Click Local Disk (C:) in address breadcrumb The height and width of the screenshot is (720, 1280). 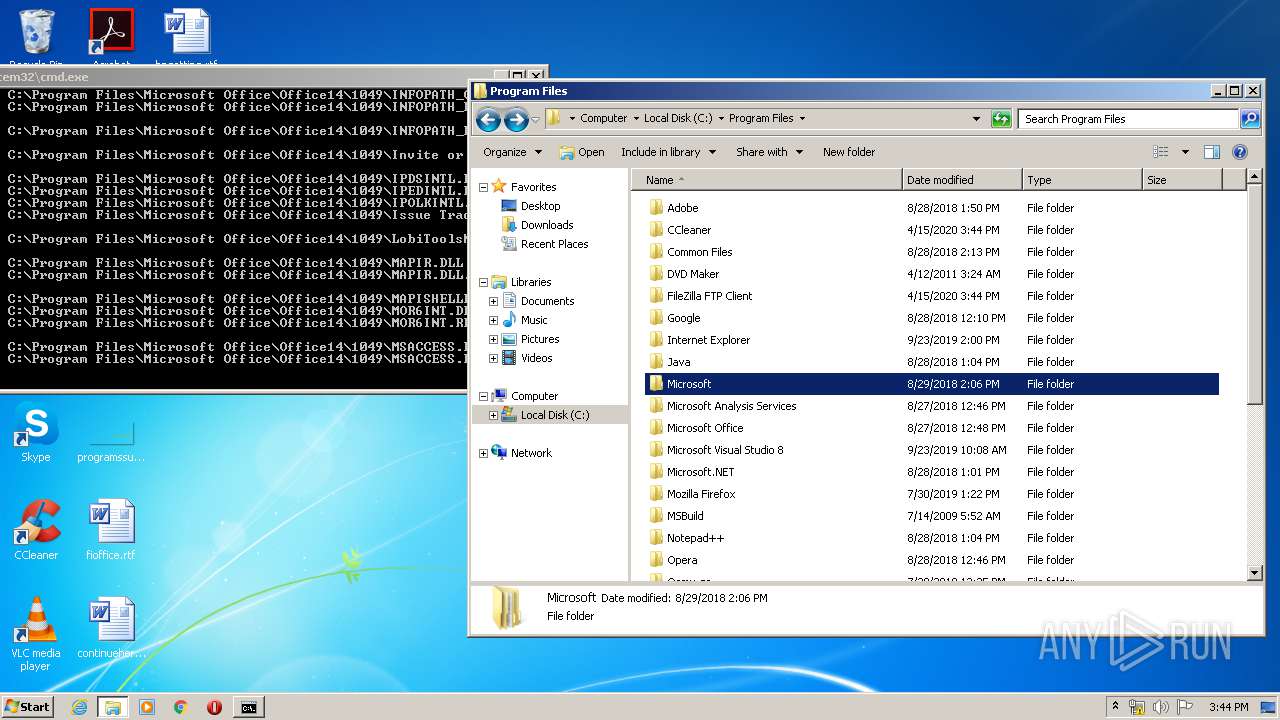[x=678, y=118]
